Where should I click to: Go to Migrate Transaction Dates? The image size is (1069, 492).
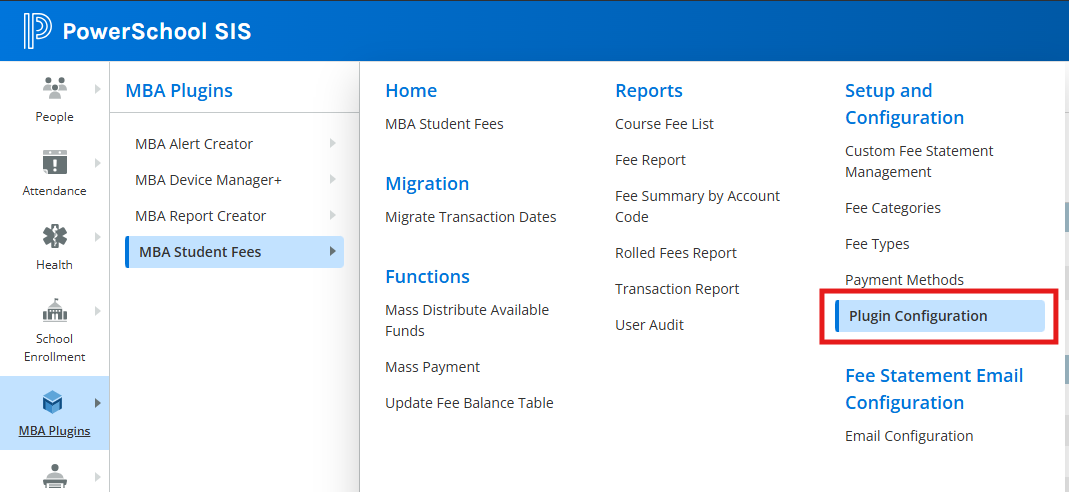pos(470,217)
